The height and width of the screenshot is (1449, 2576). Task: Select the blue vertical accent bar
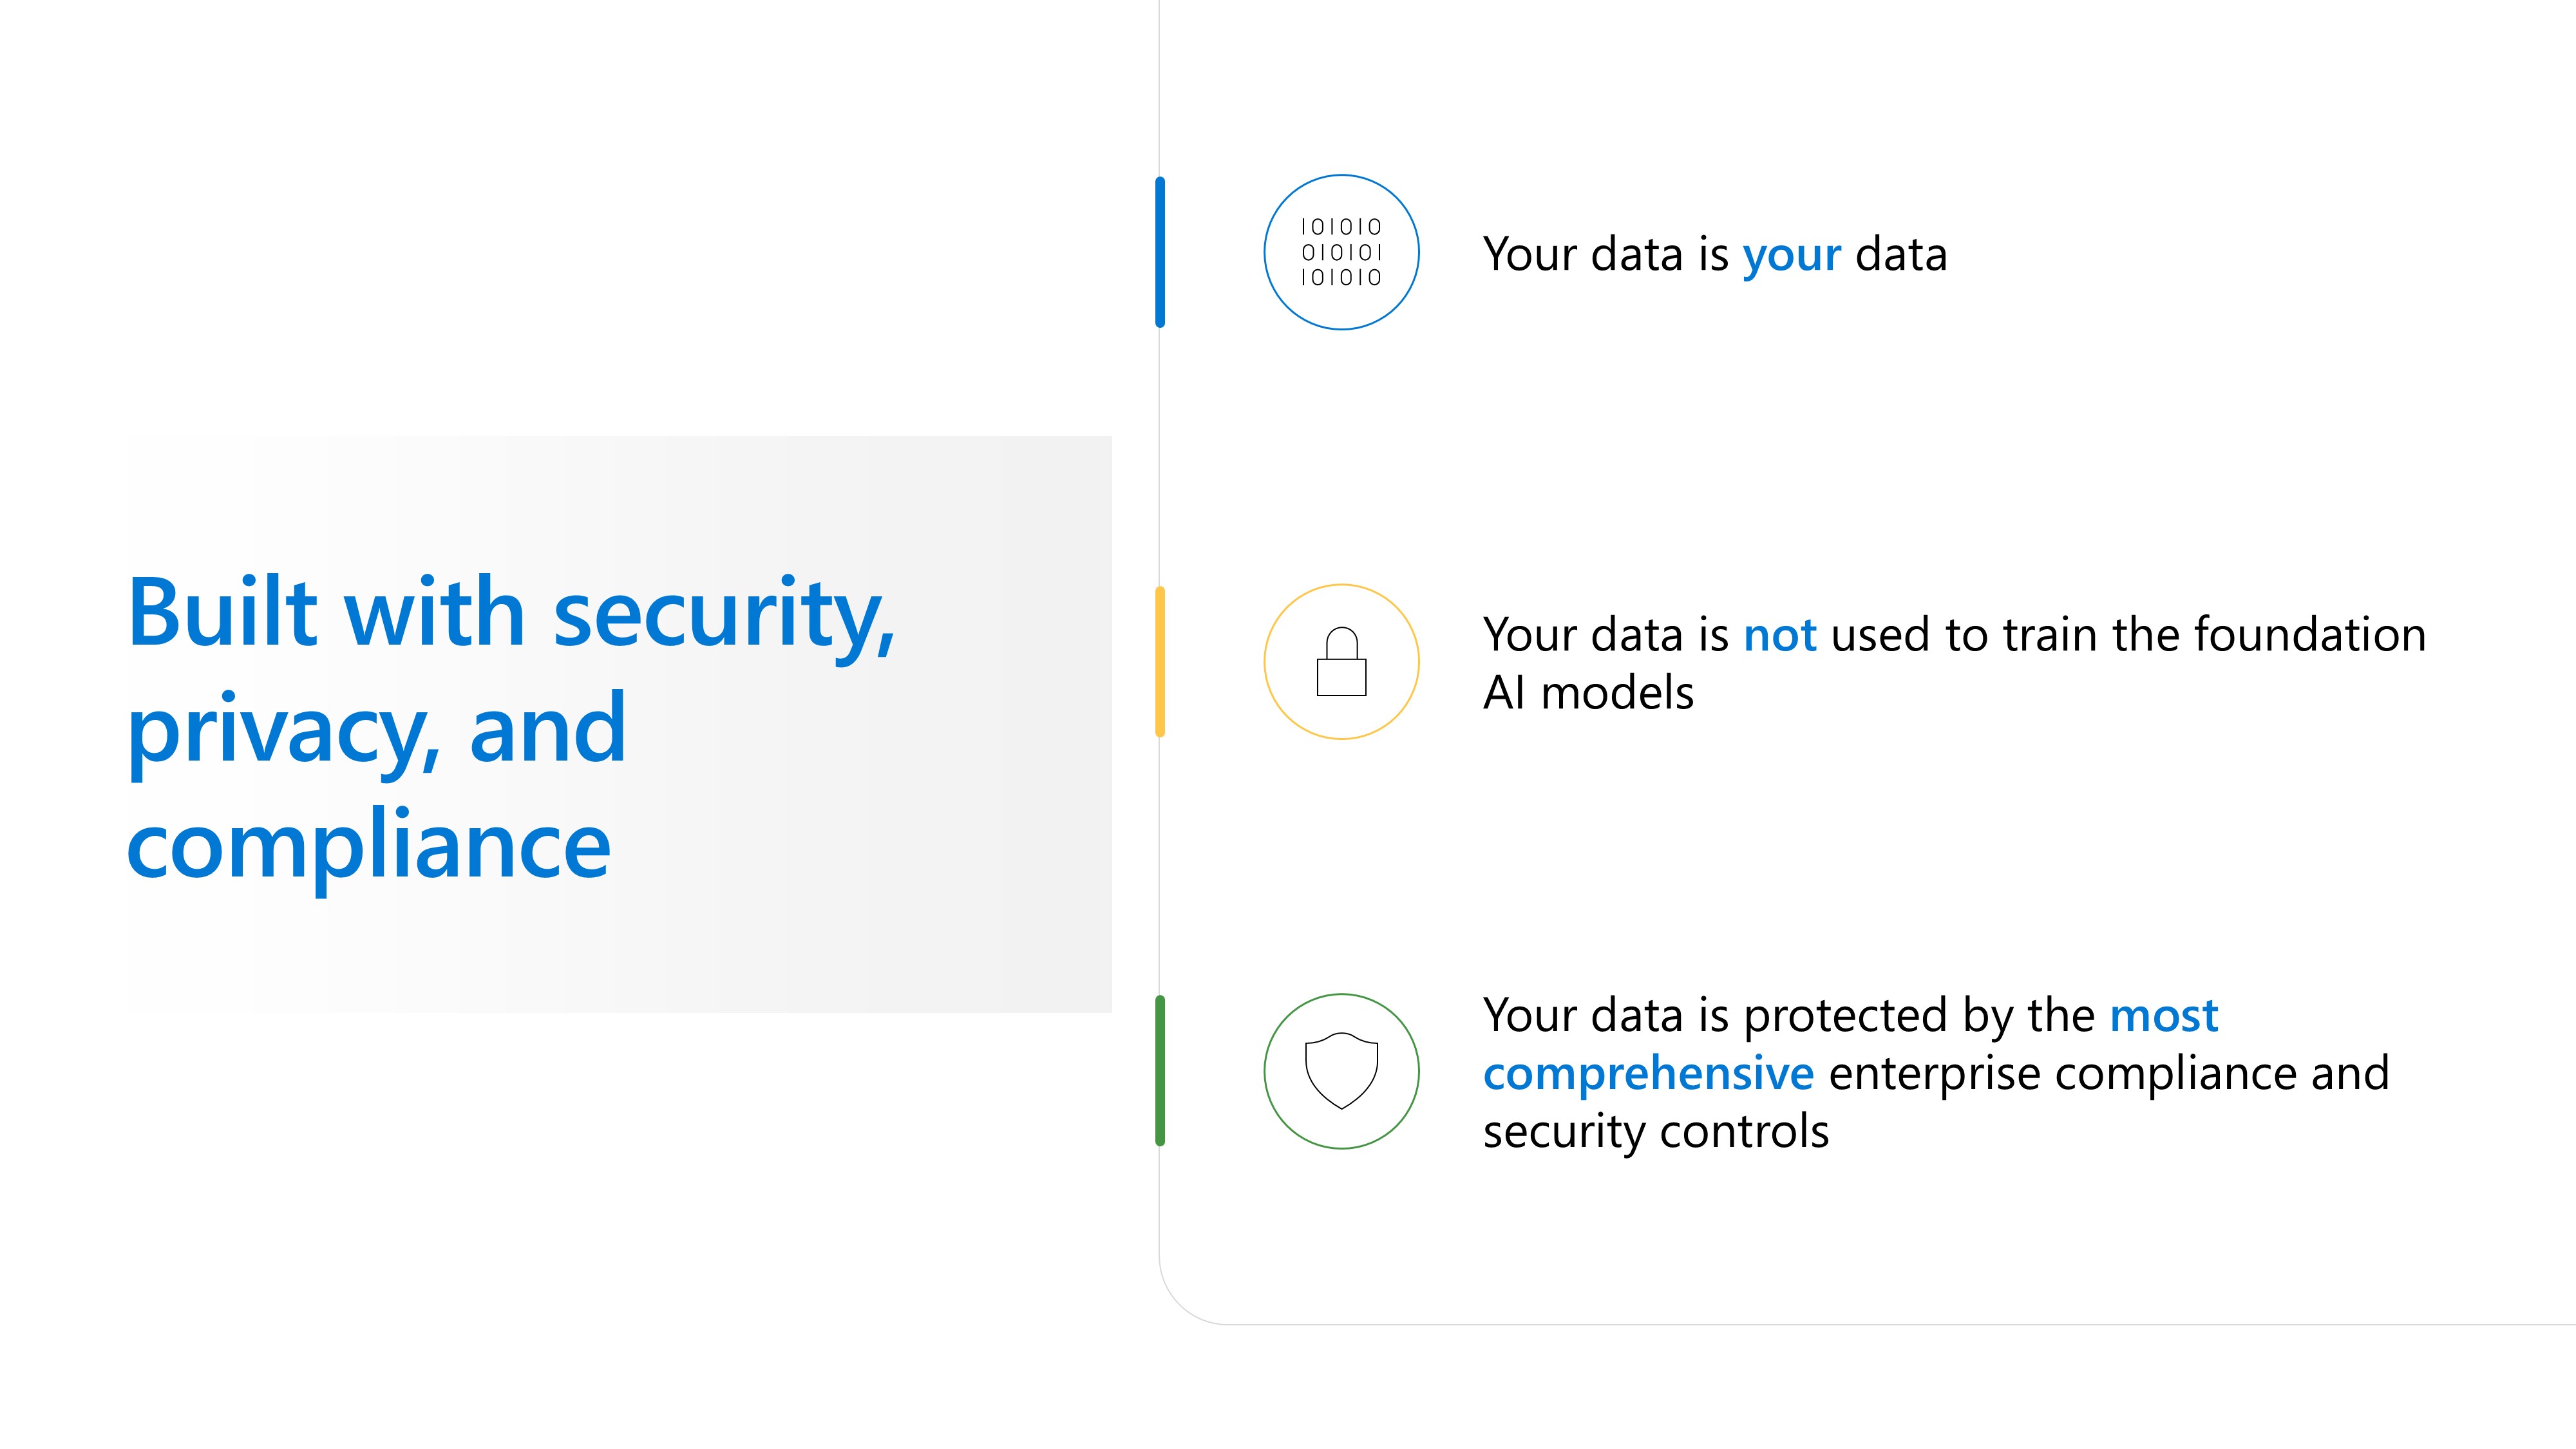[x=1160, y=252]
